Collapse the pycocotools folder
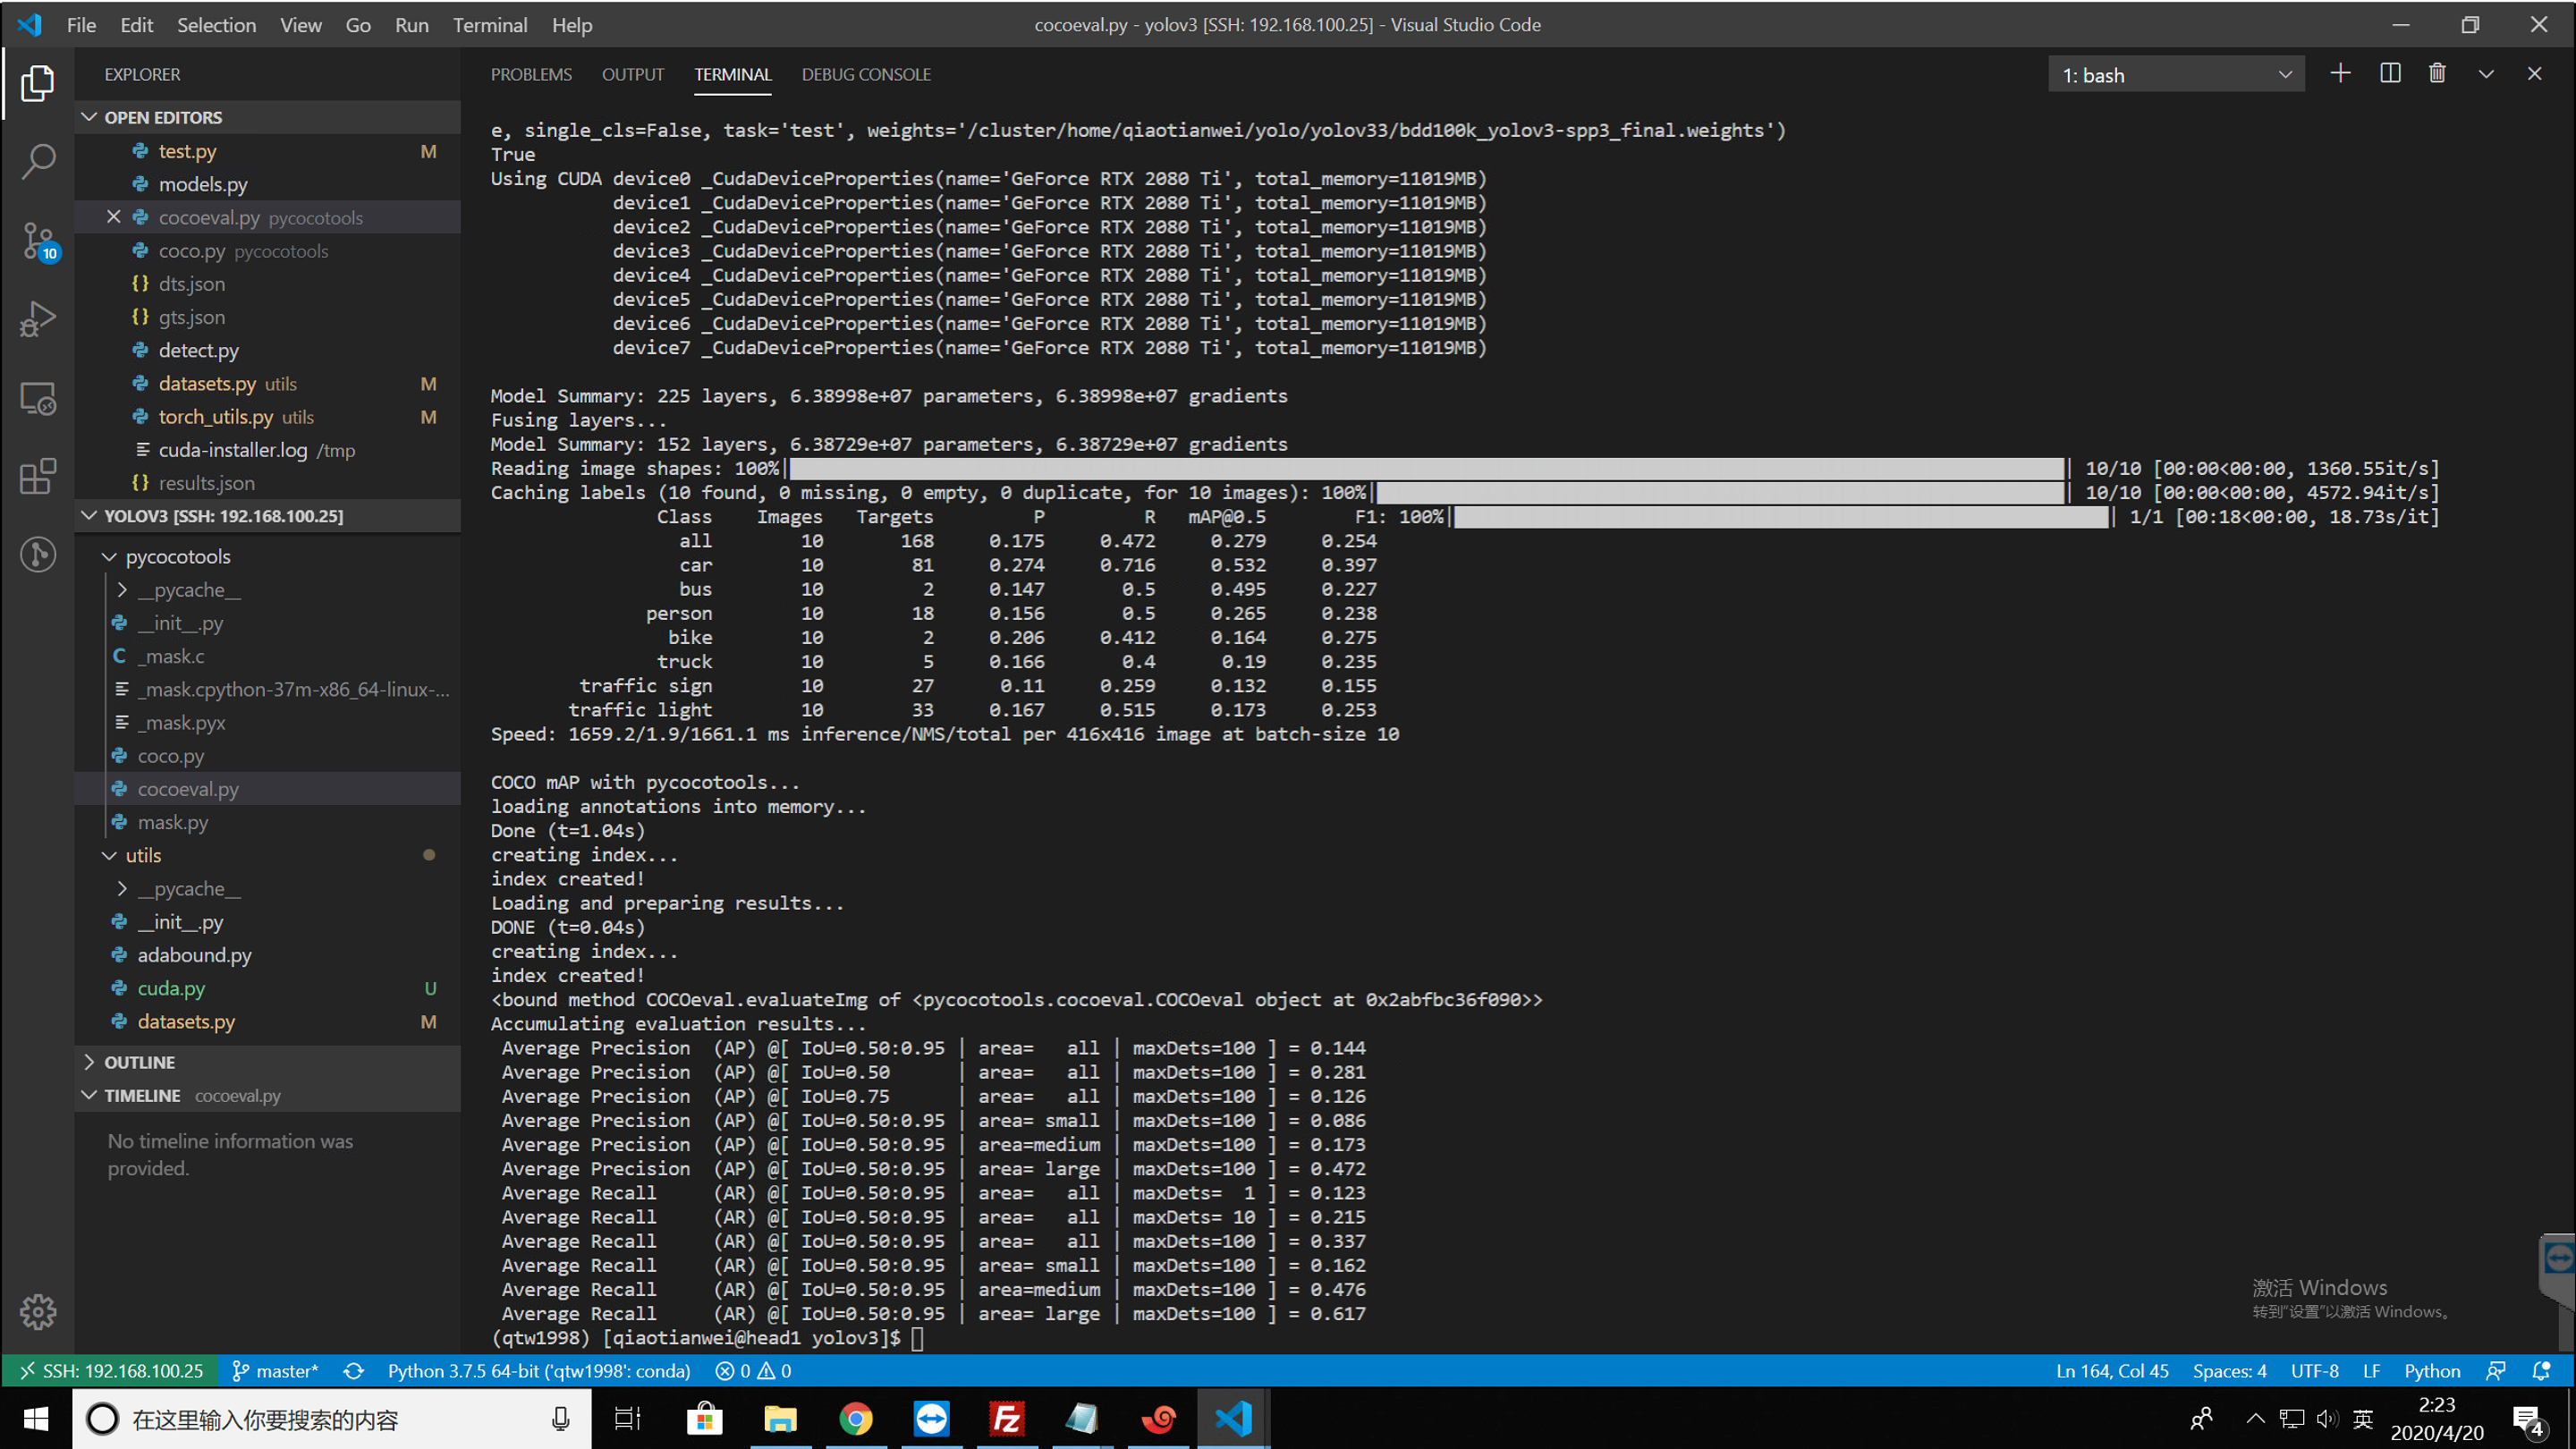Viewport: 2576px width, 1449px height. [x=109, y=557]
